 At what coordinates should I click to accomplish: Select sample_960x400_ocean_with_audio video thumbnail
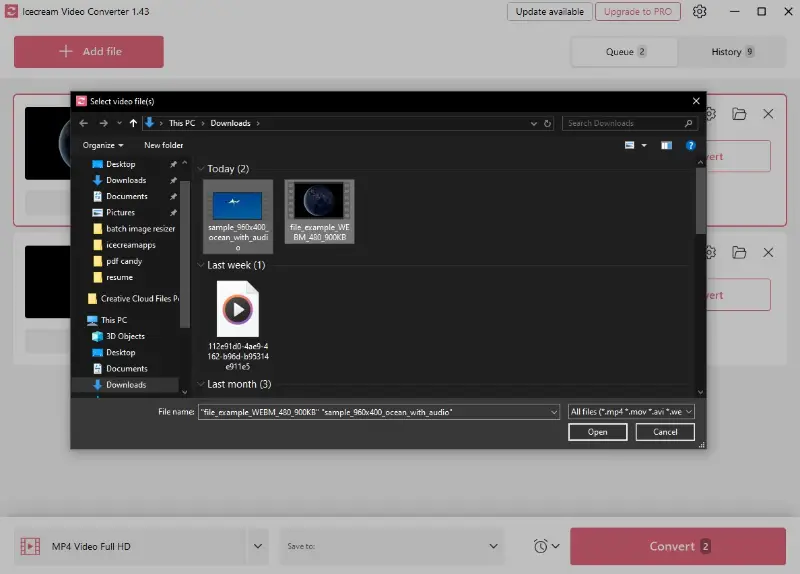click(x=238, y=216)
